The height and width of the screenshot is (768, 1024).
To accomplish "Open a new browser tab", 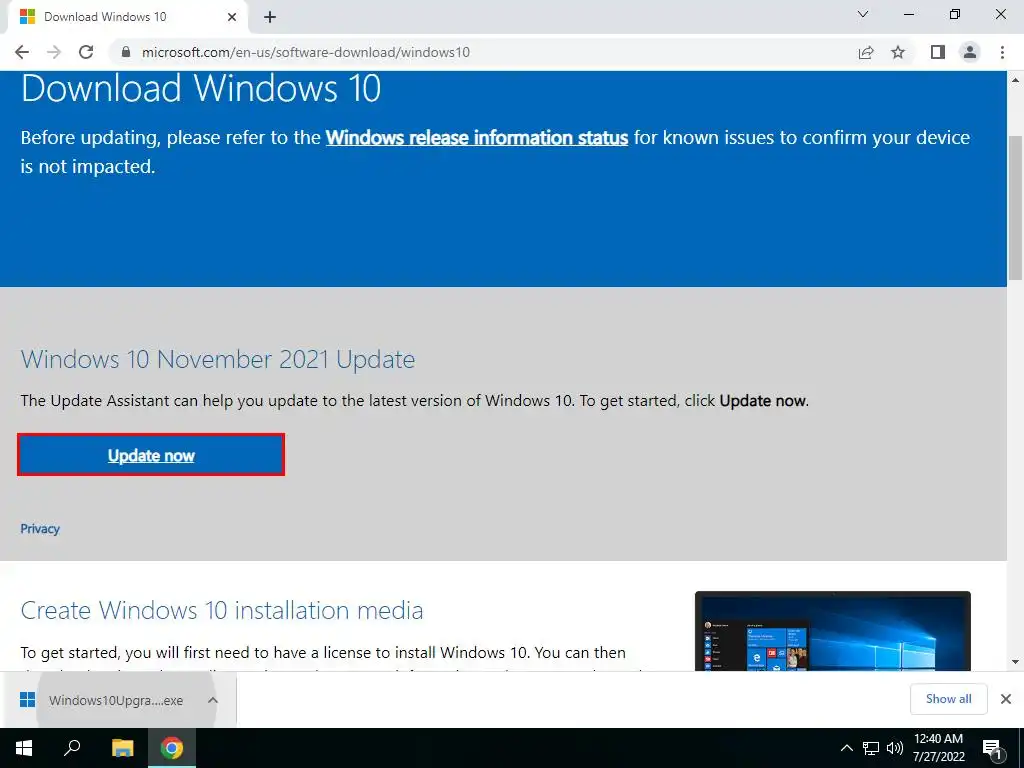I will [270, 17].
